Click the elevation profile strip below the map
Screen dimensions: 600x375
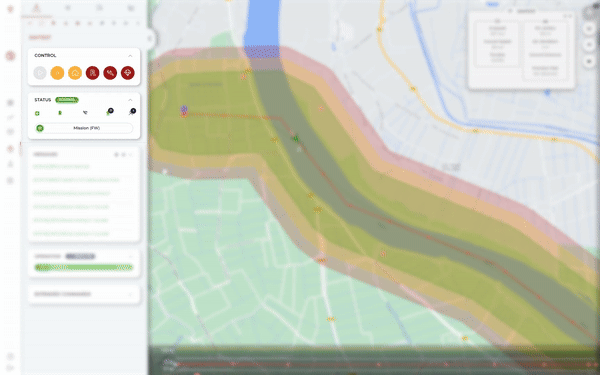[x=374, y=360]
